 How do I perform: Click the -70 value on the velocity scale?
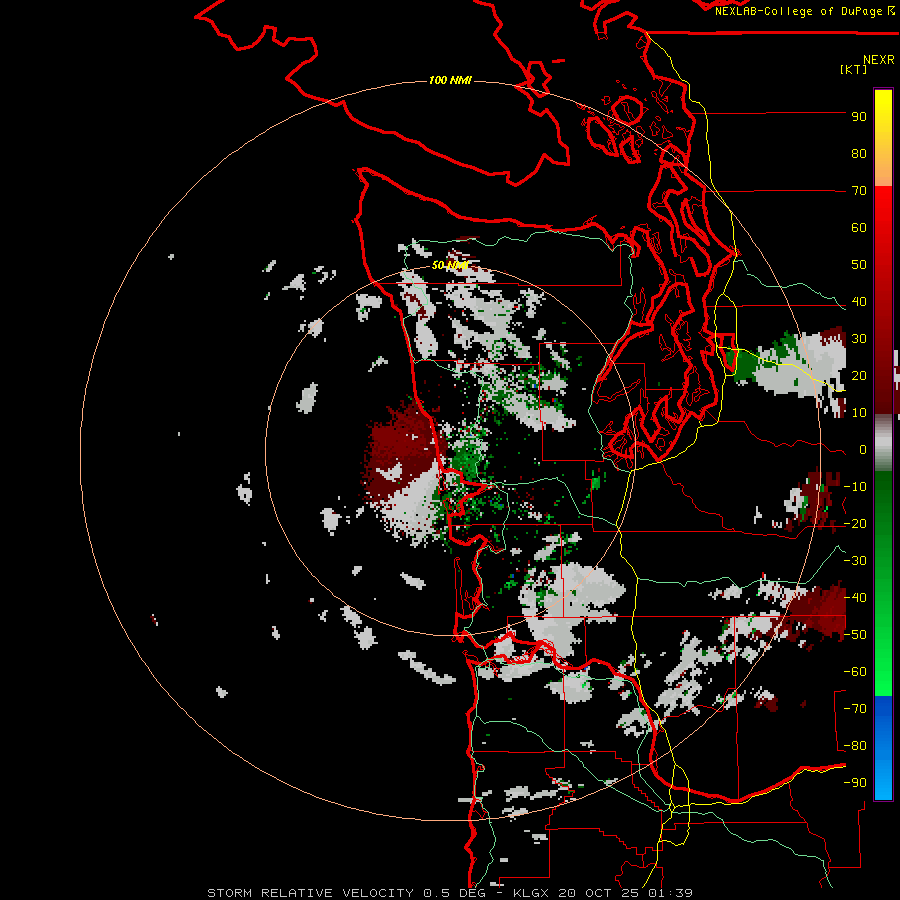tap(855, 709)
